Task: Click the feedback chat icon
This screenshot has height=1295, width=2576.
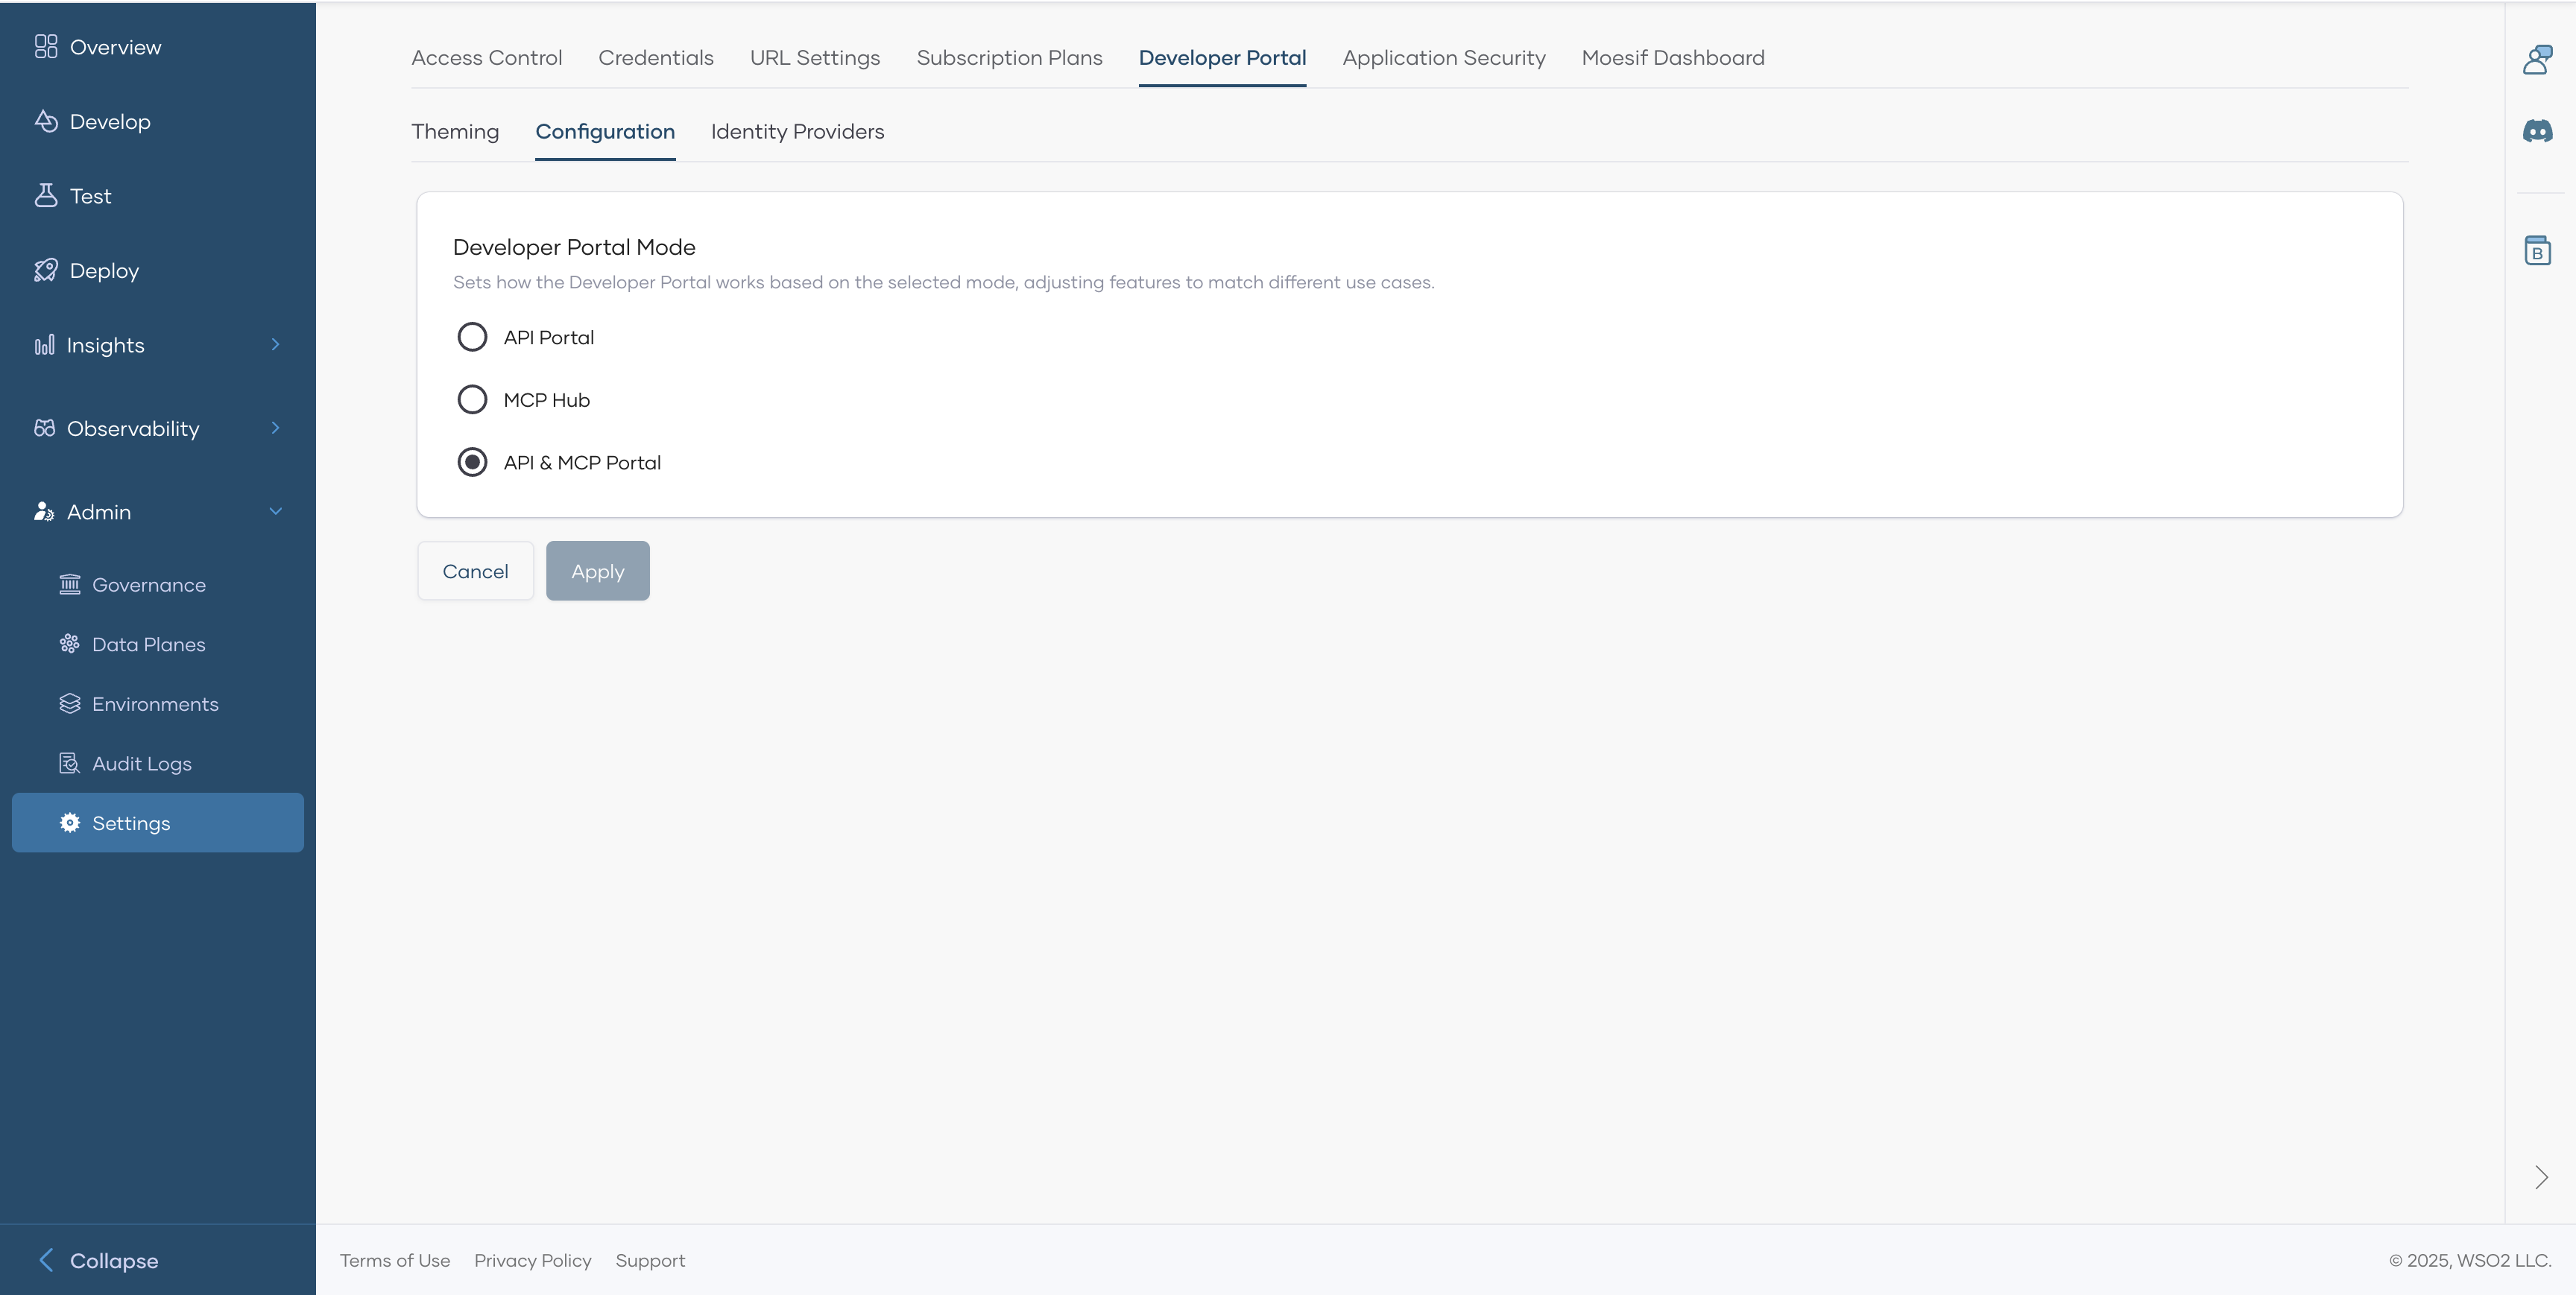Action: (2538, 59)
